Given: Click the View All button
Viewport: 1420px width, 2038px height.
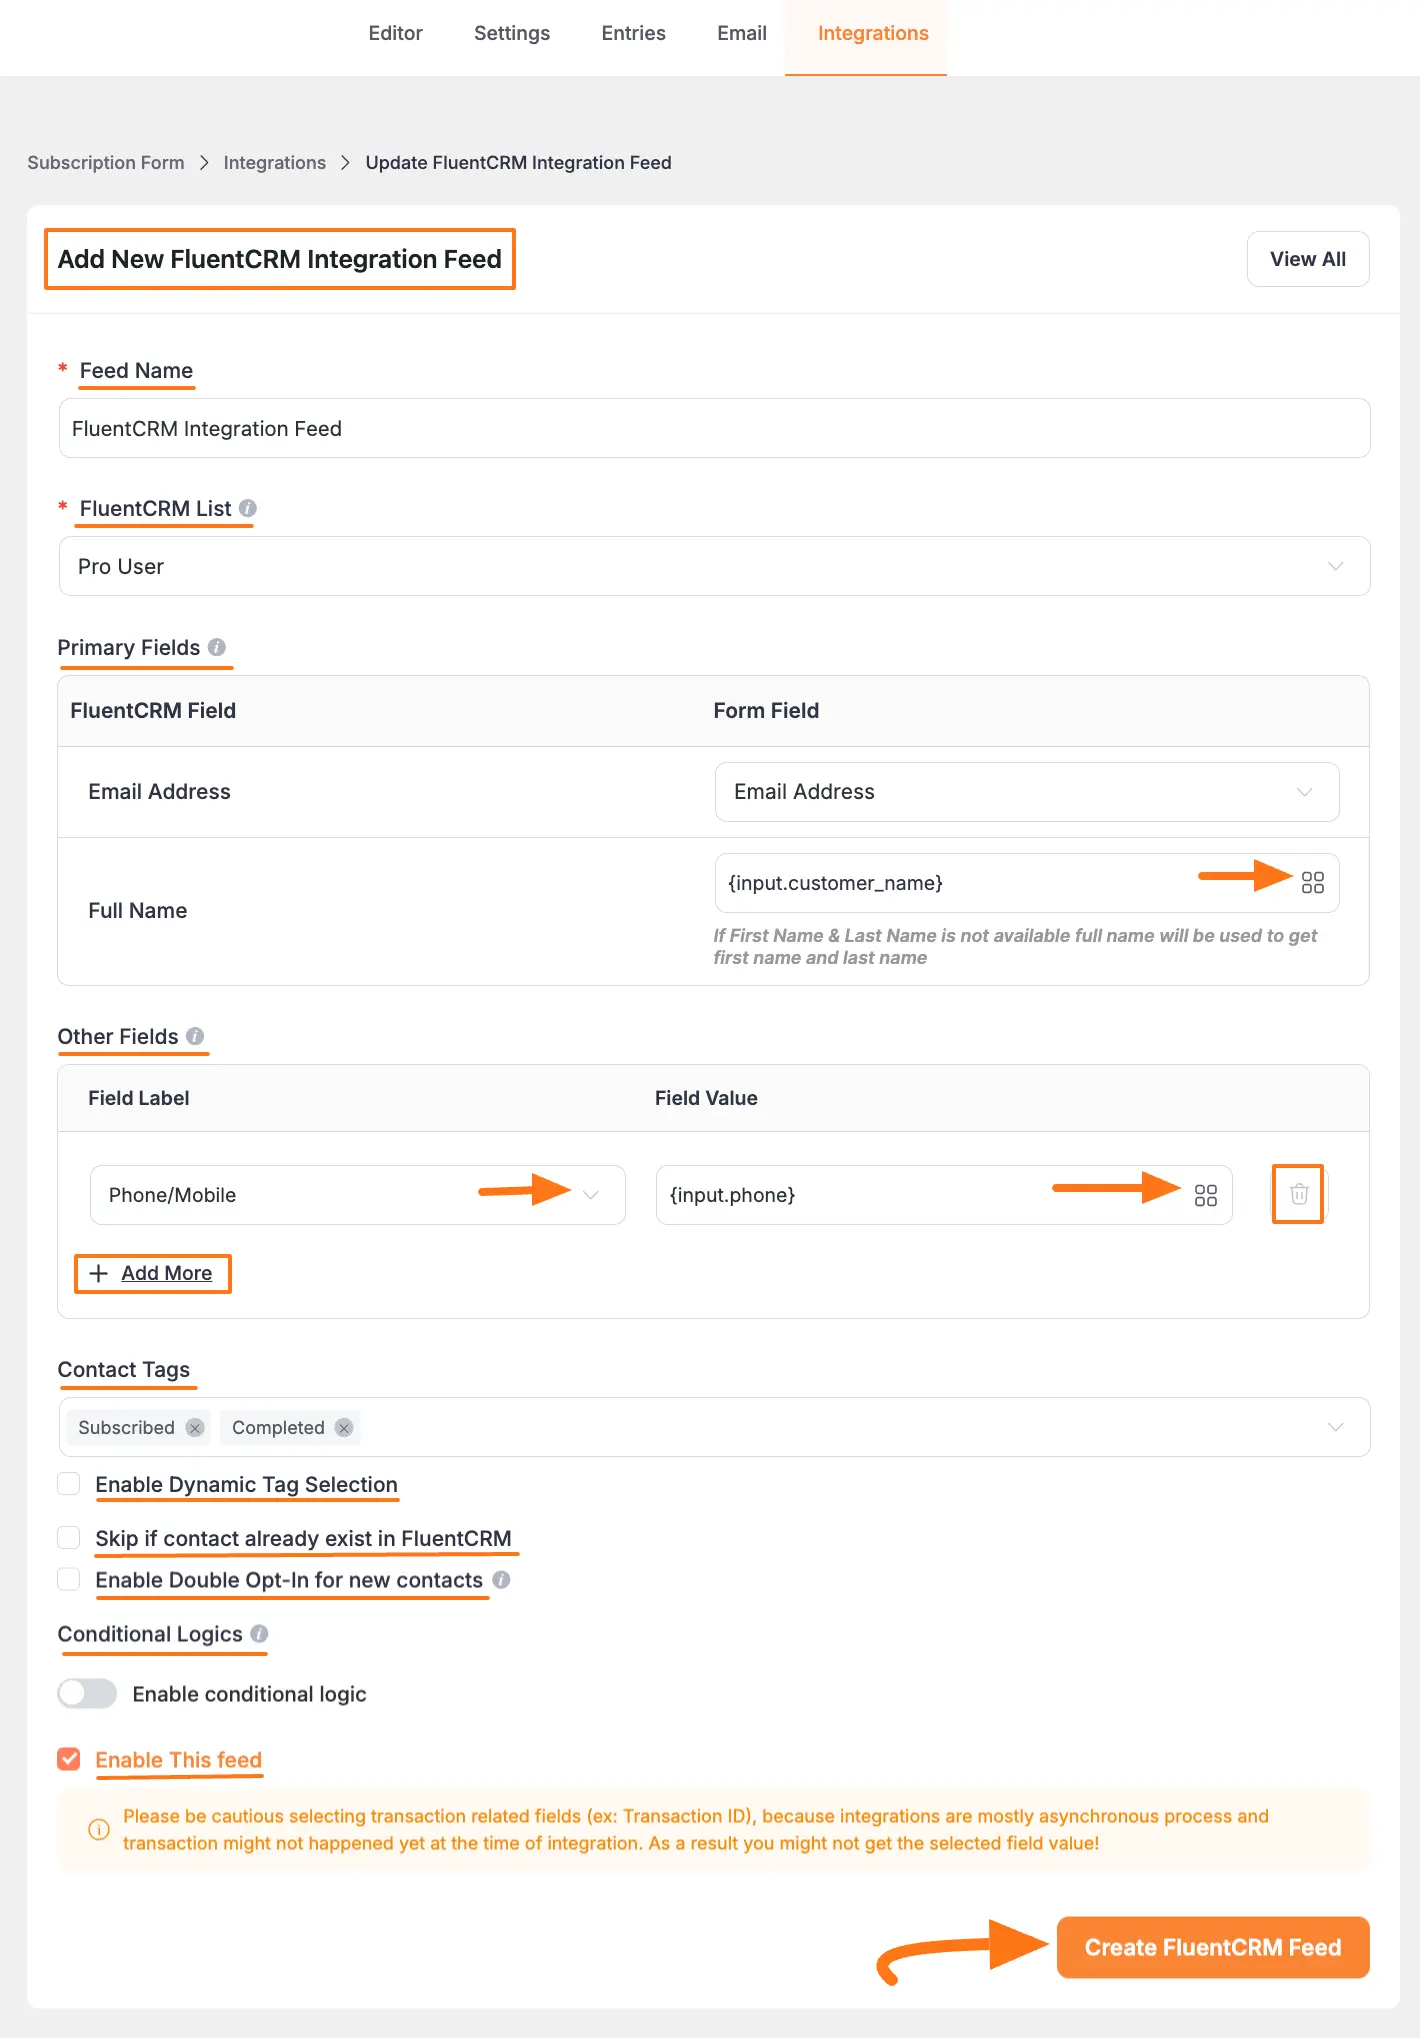Looking at the screenshot, I should (x=1308, y=259).
